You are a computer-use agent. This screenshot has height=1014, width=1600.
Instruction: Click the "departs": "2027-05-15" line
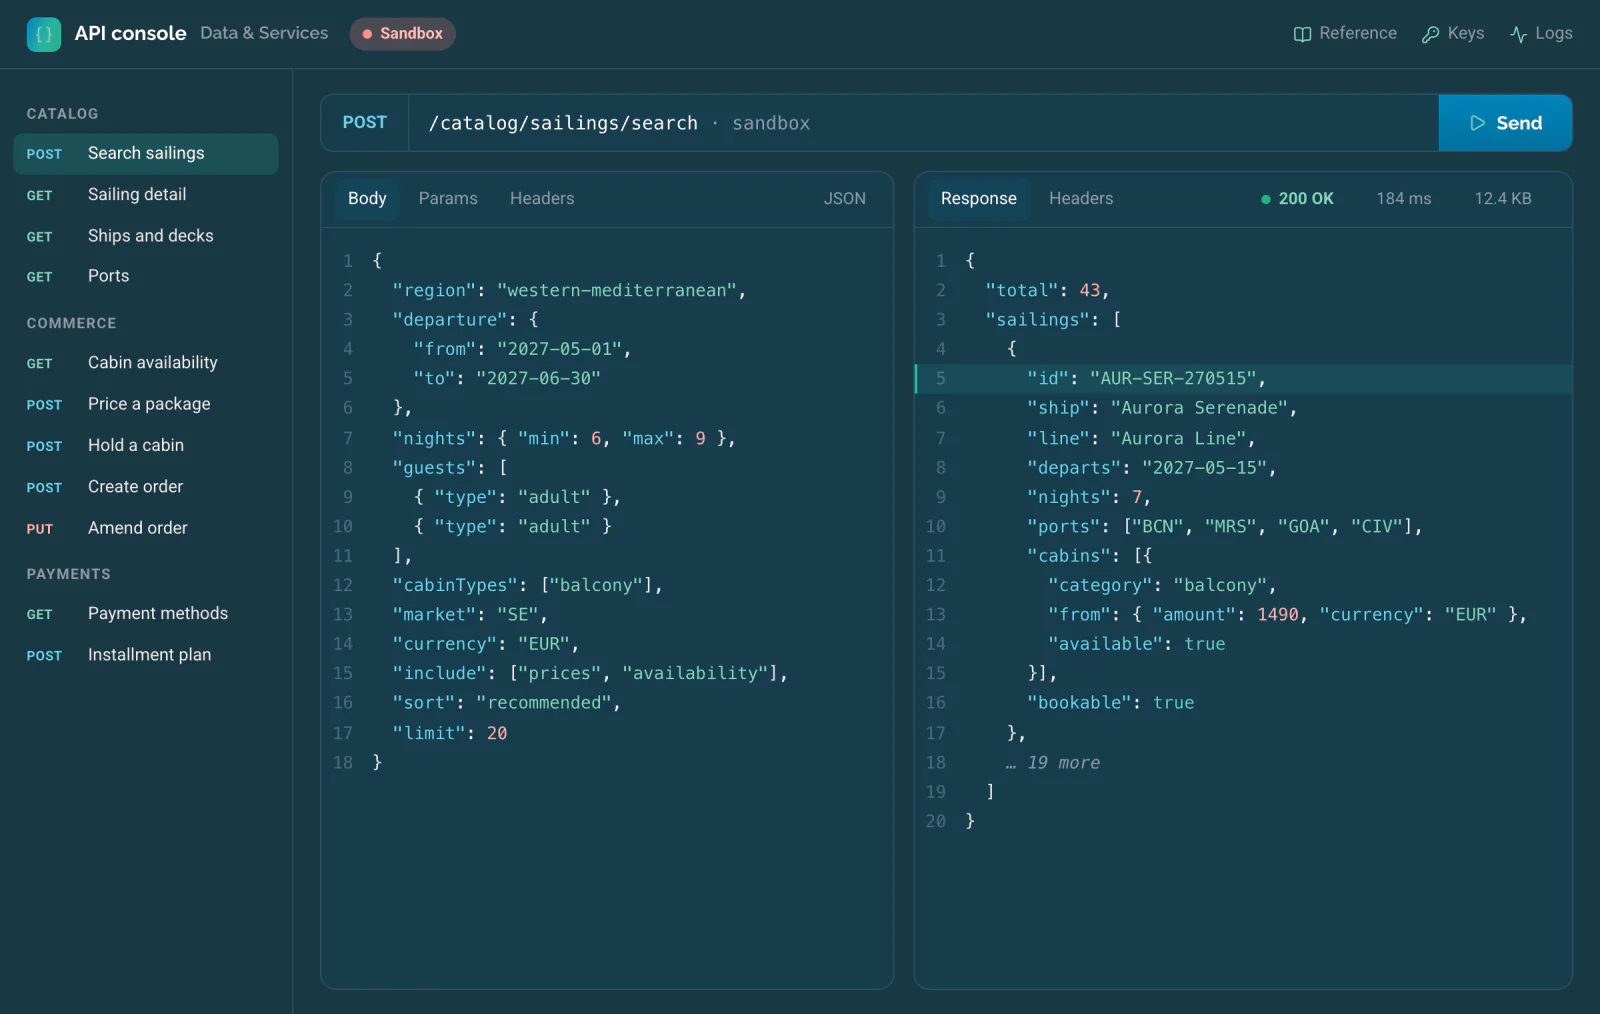1151,467
